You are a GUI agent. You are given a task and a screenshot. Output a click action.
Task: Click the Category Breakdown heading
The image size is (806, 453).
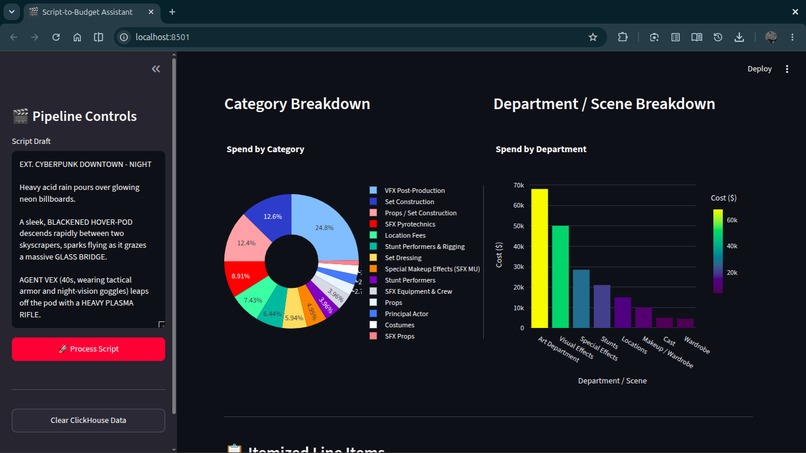pyautogui.click(x=297, y=104)
